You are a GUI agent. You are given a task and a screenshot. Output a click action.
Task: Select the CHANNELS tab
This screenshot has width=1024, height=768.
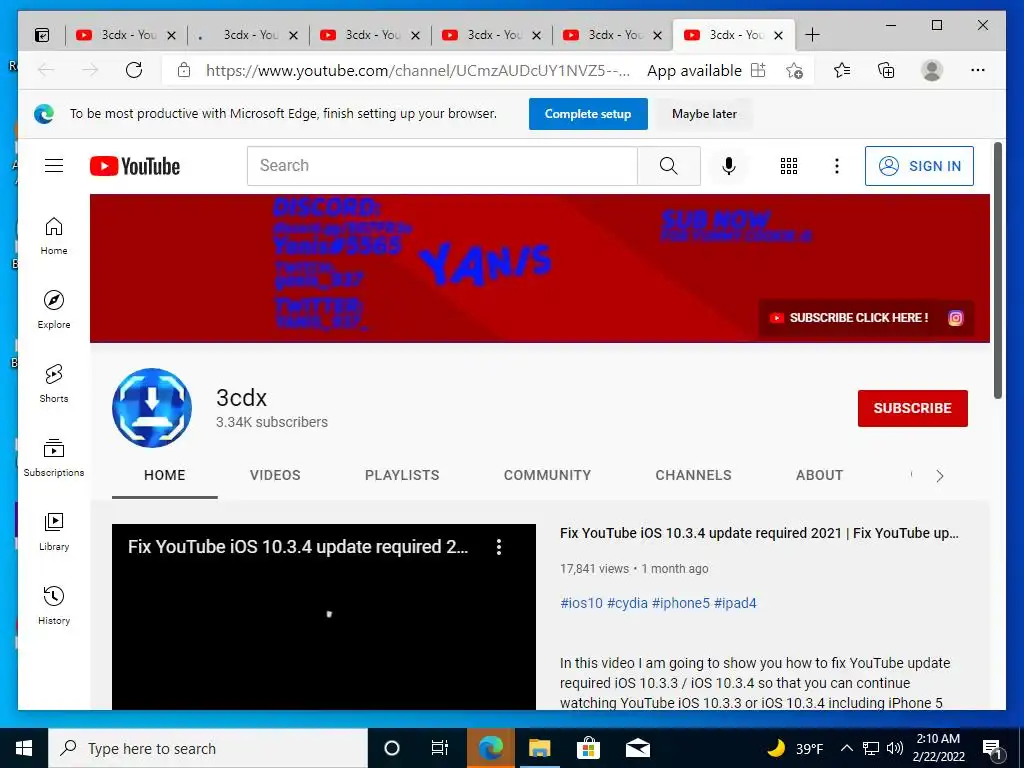click(x=694, y=475)
